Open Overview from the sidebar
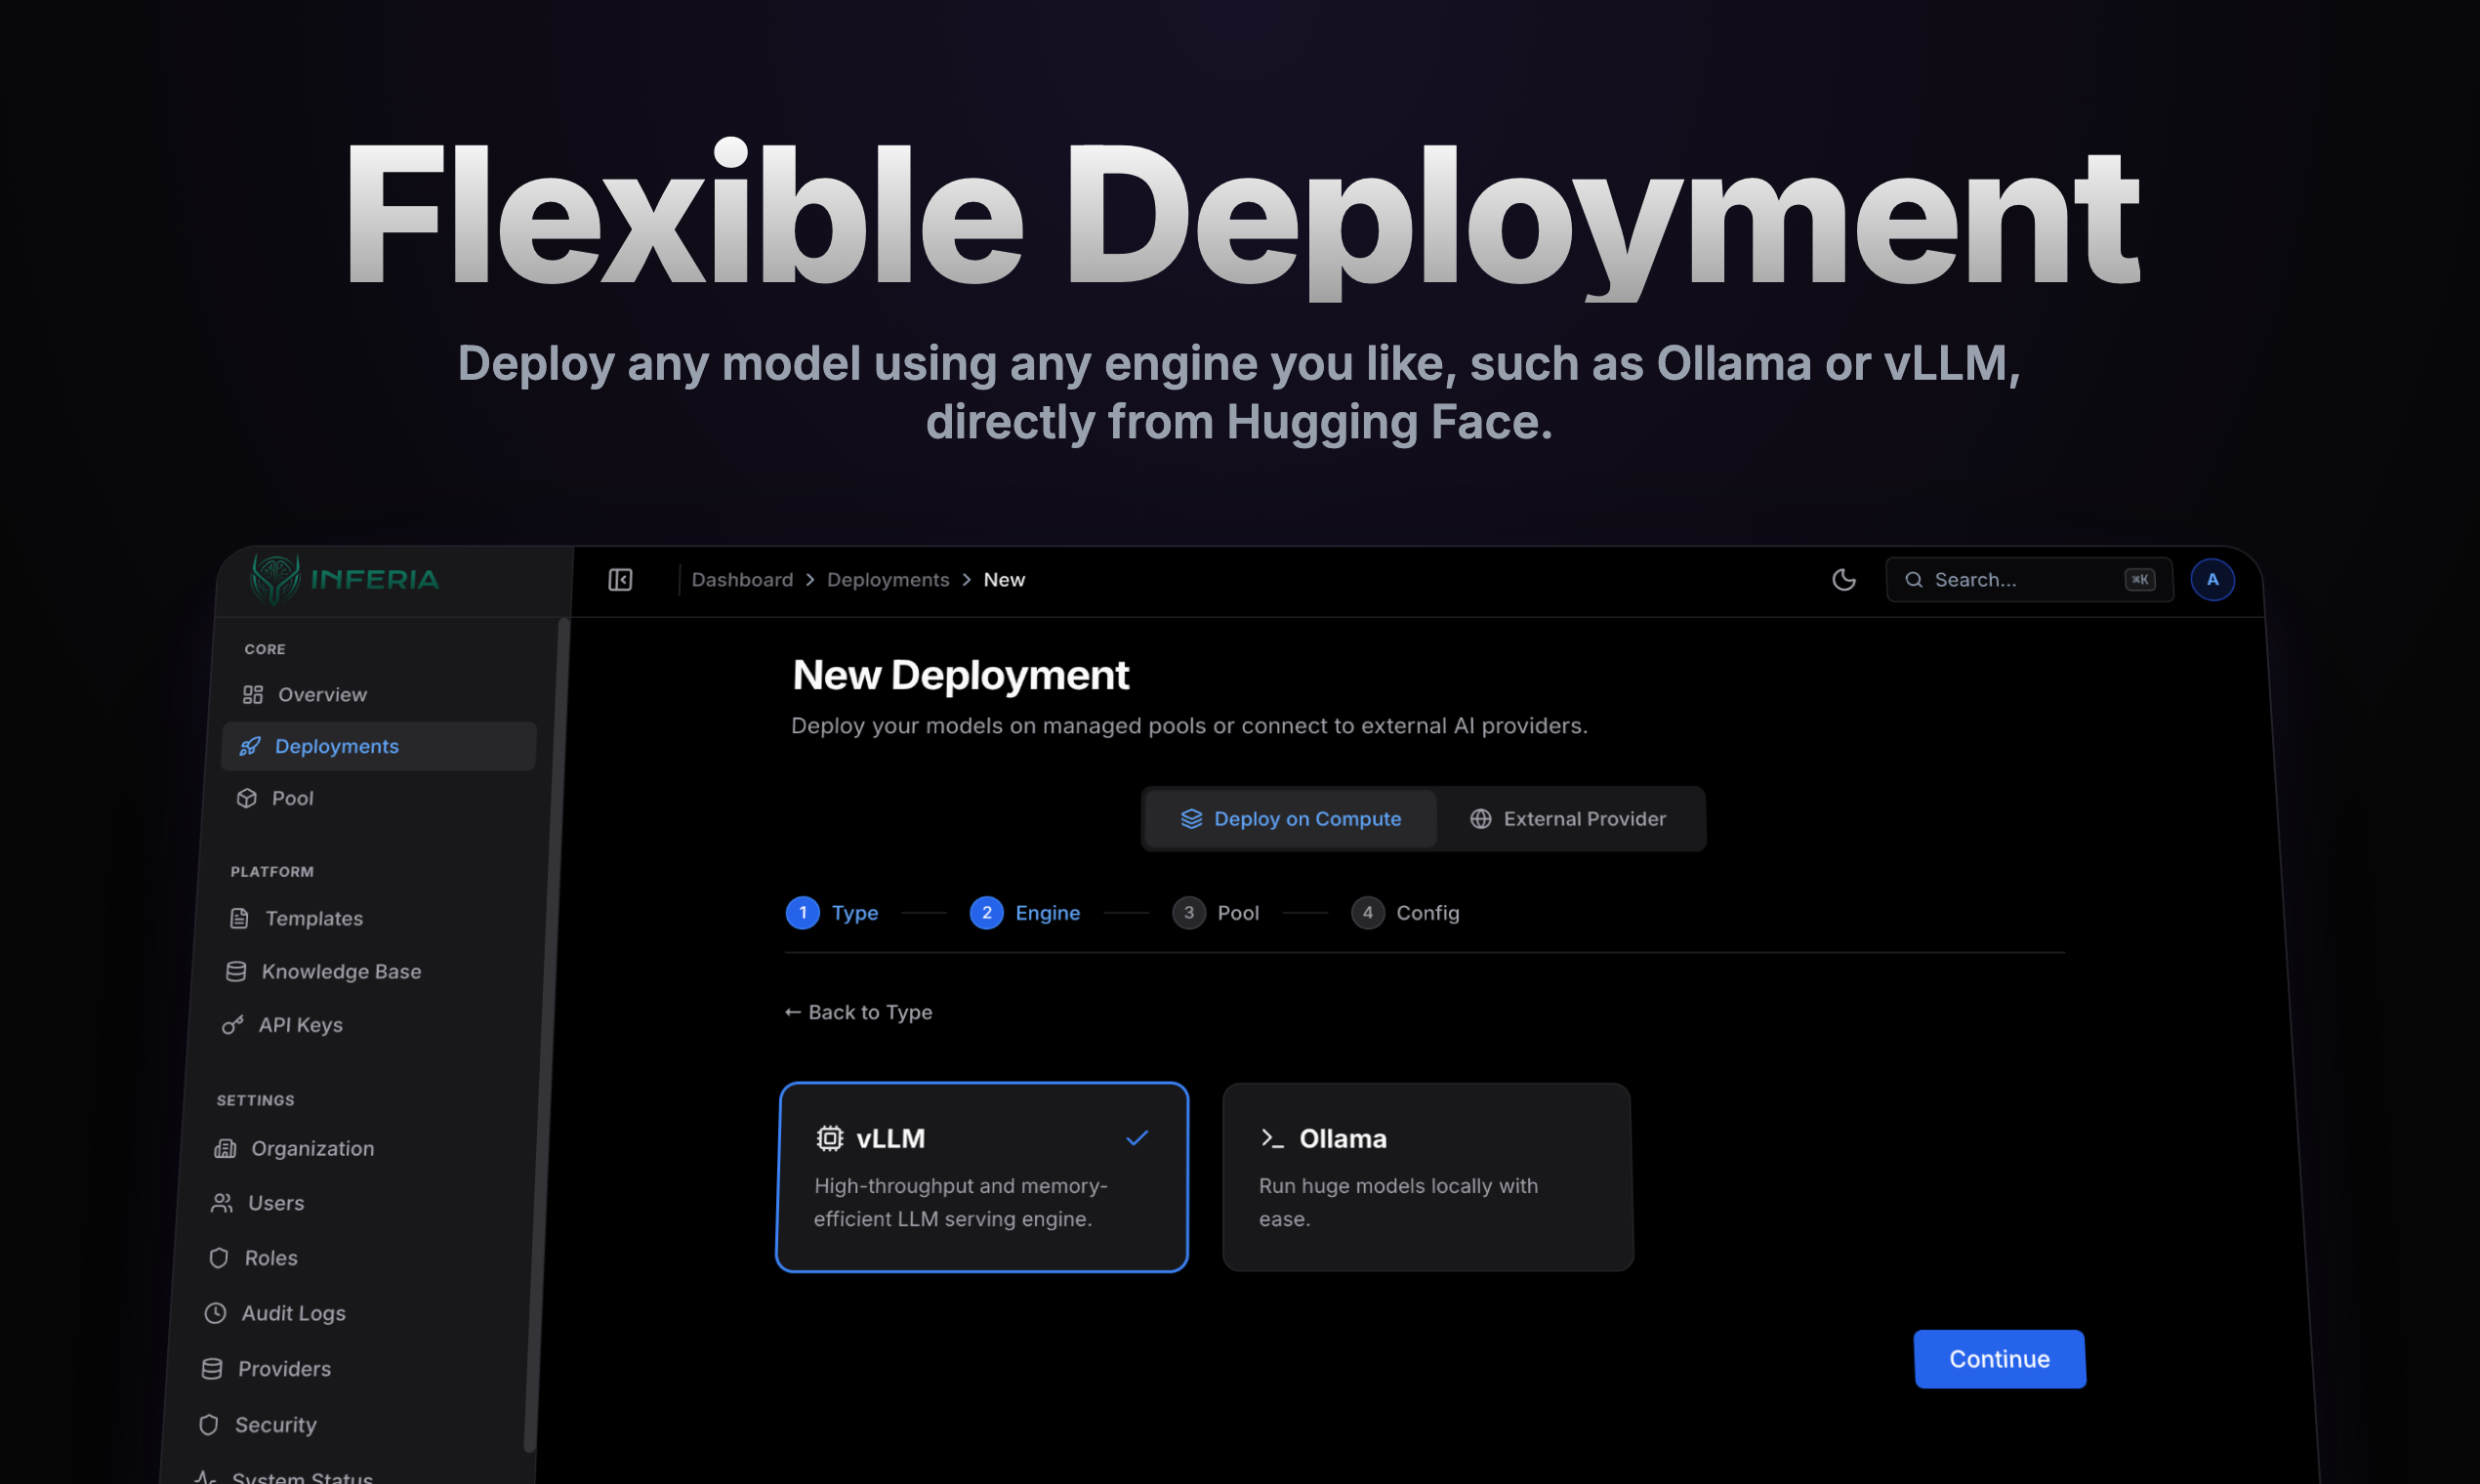Viewport: 2480px width, 1484px height. pos(321,694)
